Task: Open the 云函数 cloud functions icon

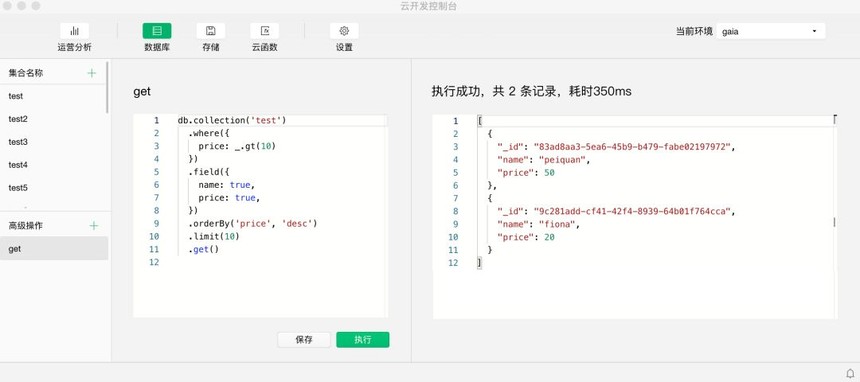Action: coord(264,31)
